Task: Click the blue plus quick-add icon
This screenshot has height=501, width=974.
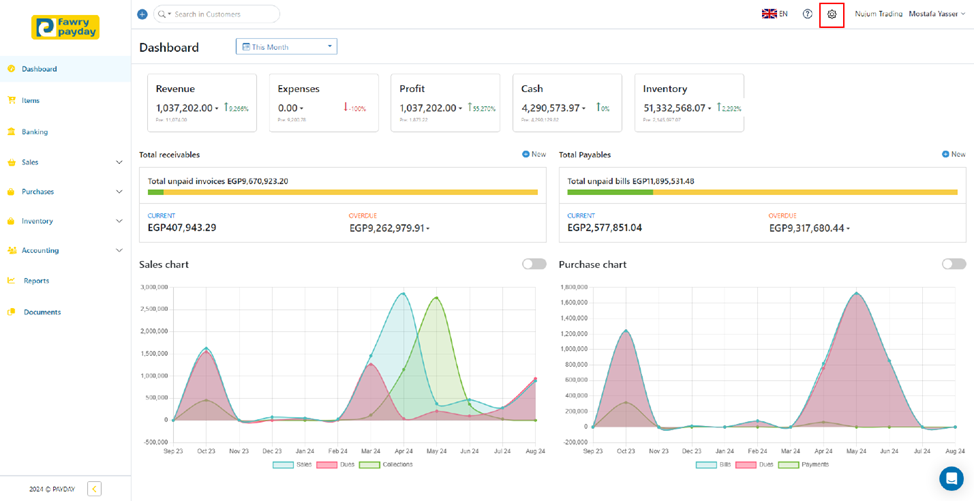Action: [x=142, y=15]
